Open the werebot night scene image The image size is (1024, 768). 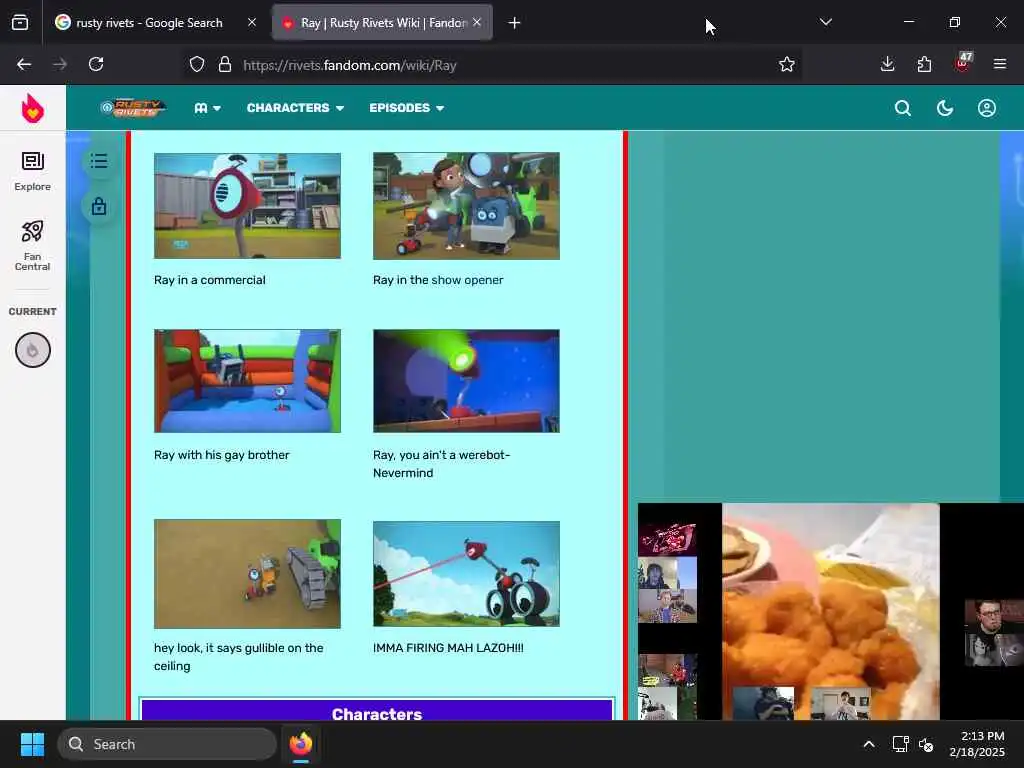pos(466,381)
